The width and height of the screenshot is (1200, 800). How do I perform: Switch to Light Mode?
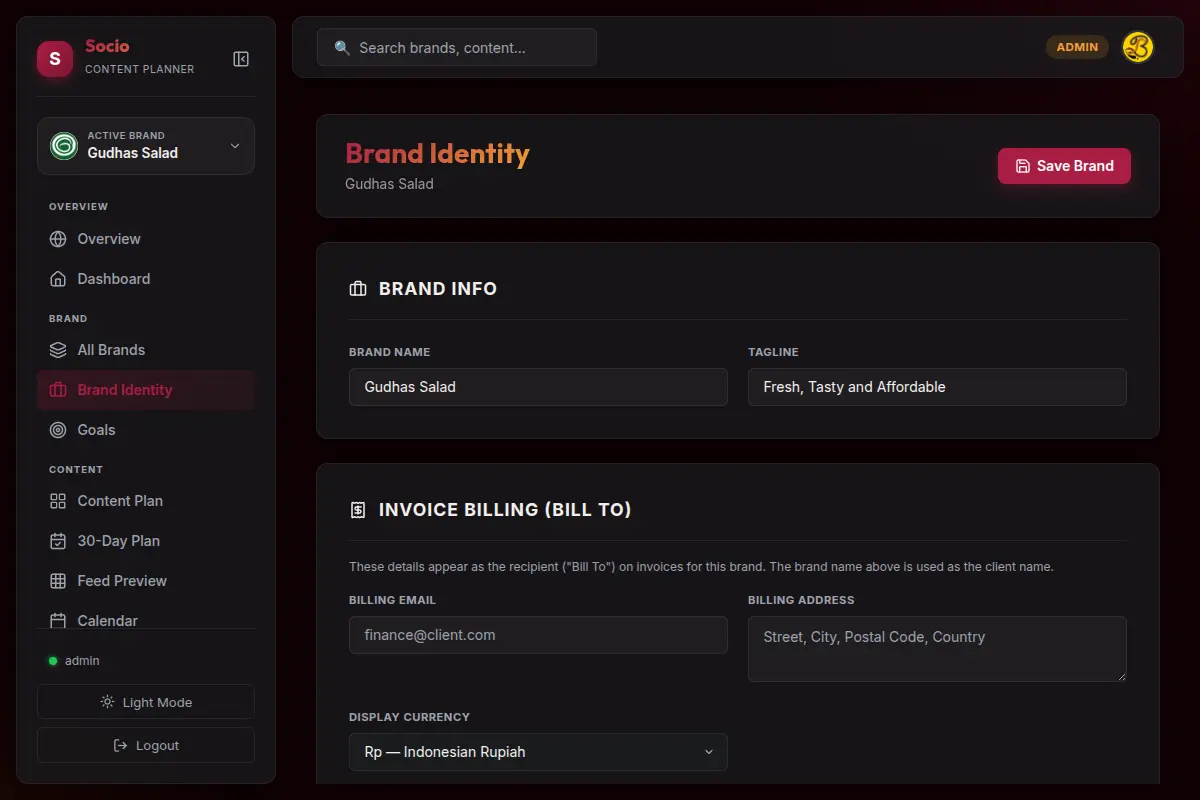click(x=146, y=702)
